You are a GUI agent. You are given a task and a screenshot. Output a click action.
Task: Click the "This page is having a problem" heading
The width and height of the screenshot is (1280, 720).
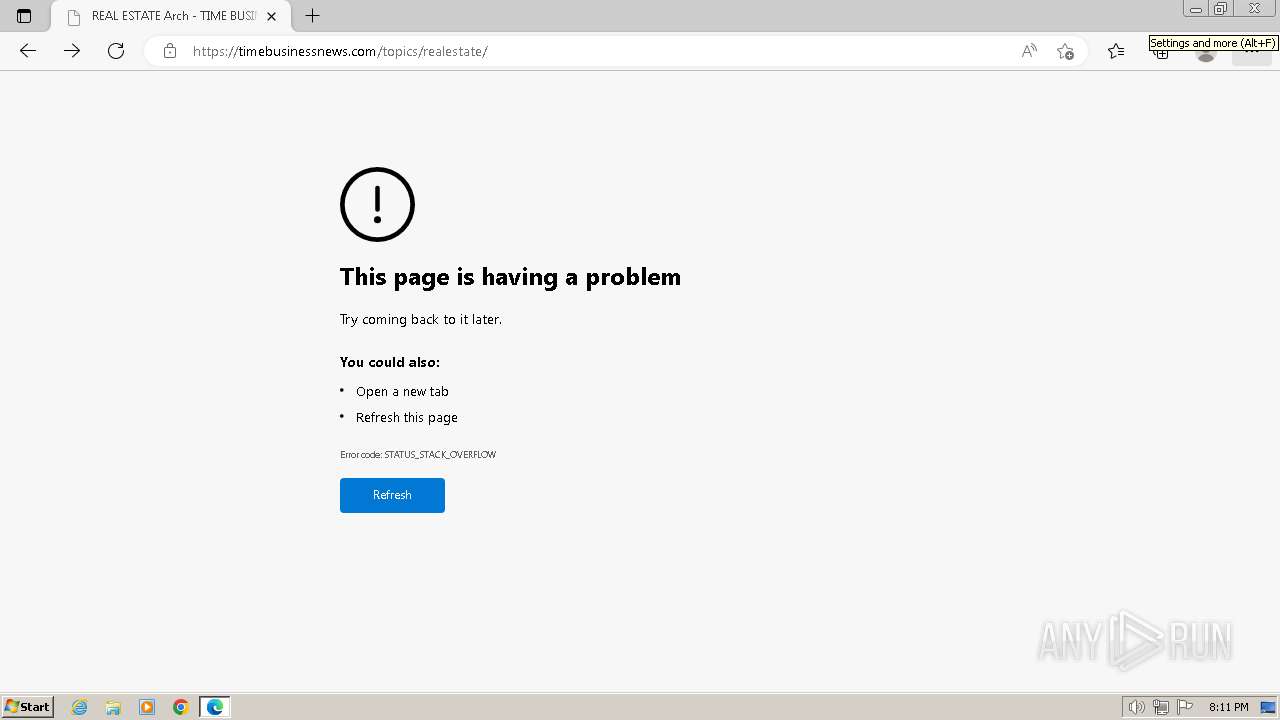point(510,277)
